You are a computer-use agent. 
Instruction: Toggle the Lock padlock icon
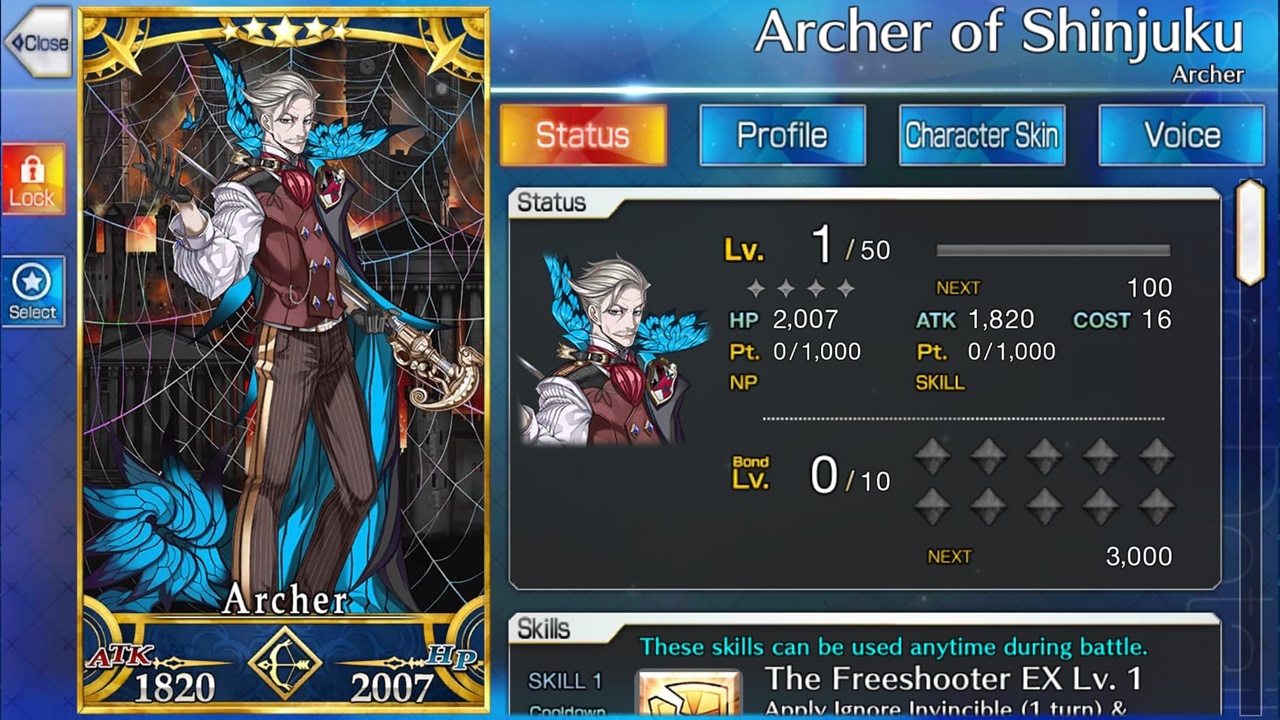[x=33, y=178]
